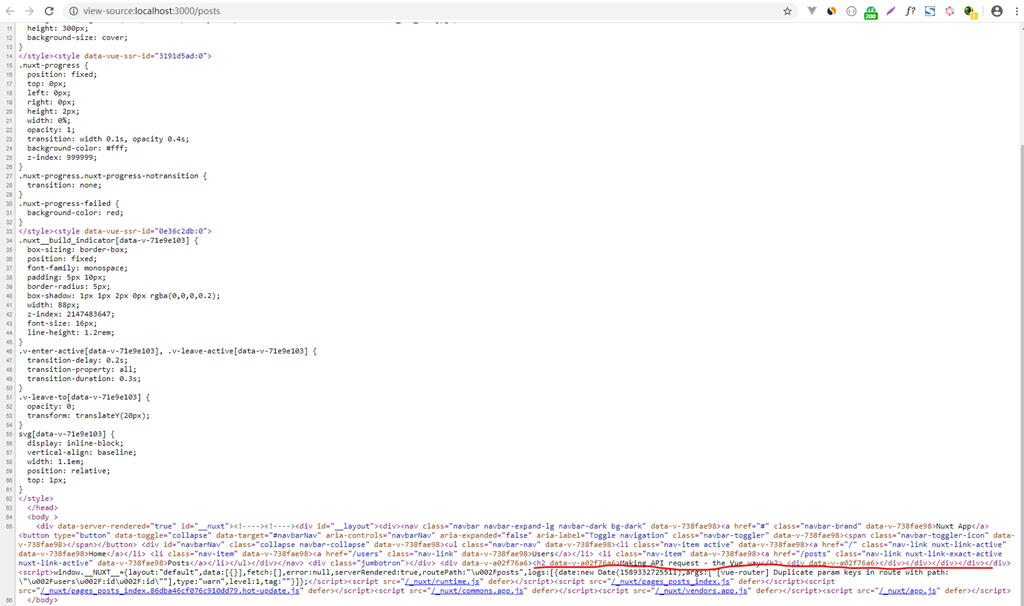
Task: Click the text "background-color: red;"
Action: (x=75, y=213)
